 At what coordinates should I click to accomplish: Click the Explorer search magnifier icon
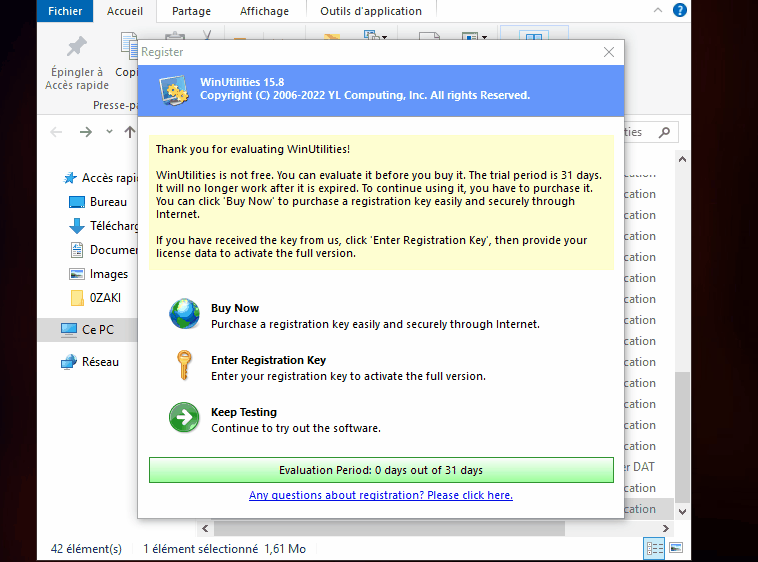665,132
